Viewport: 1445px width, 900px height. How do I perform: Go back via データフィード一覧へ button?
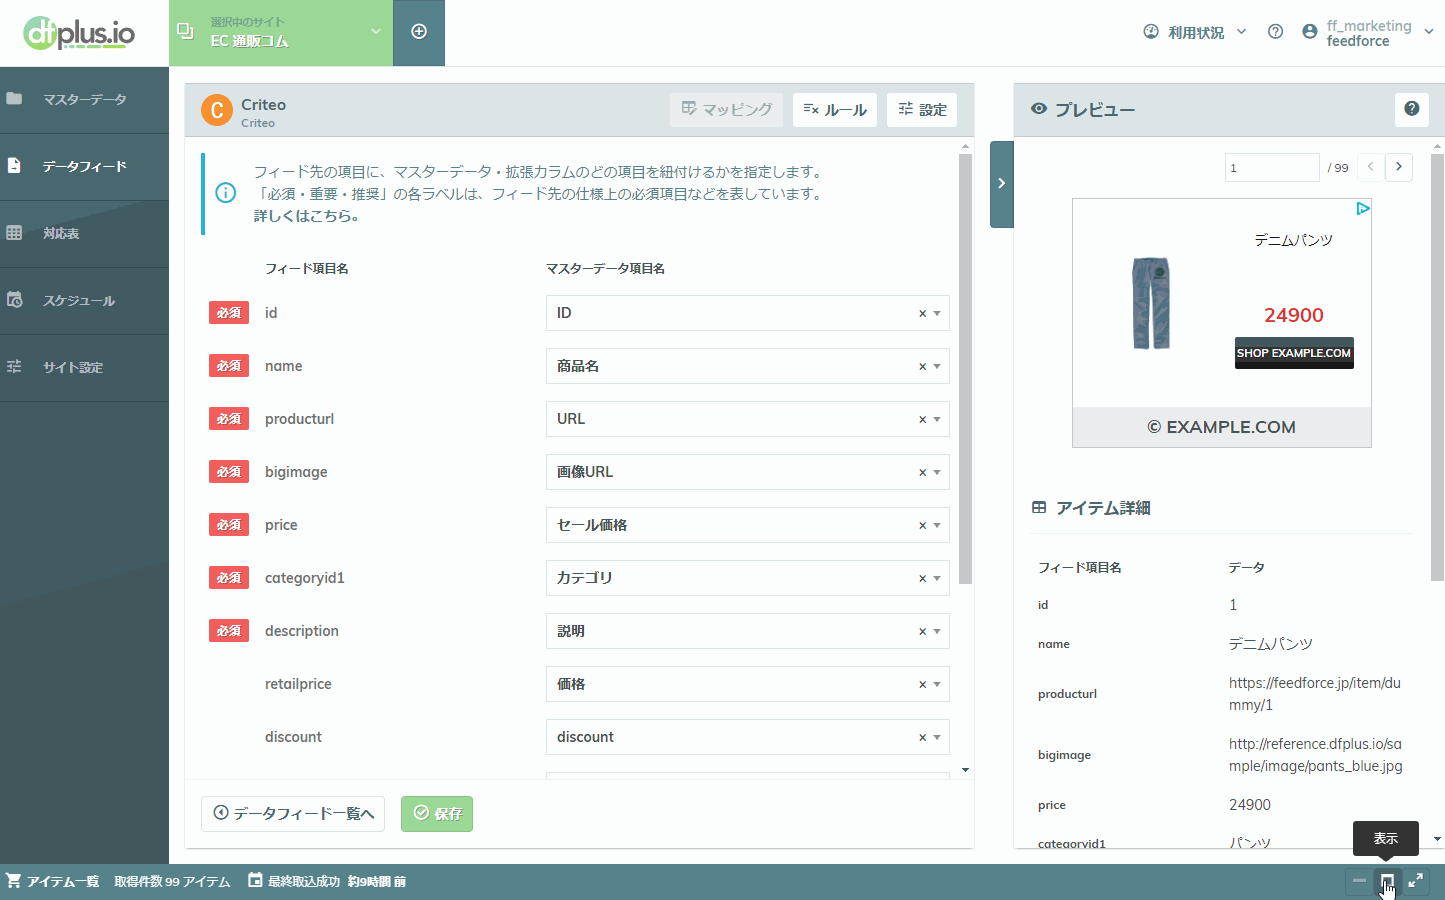click(294, 814)
